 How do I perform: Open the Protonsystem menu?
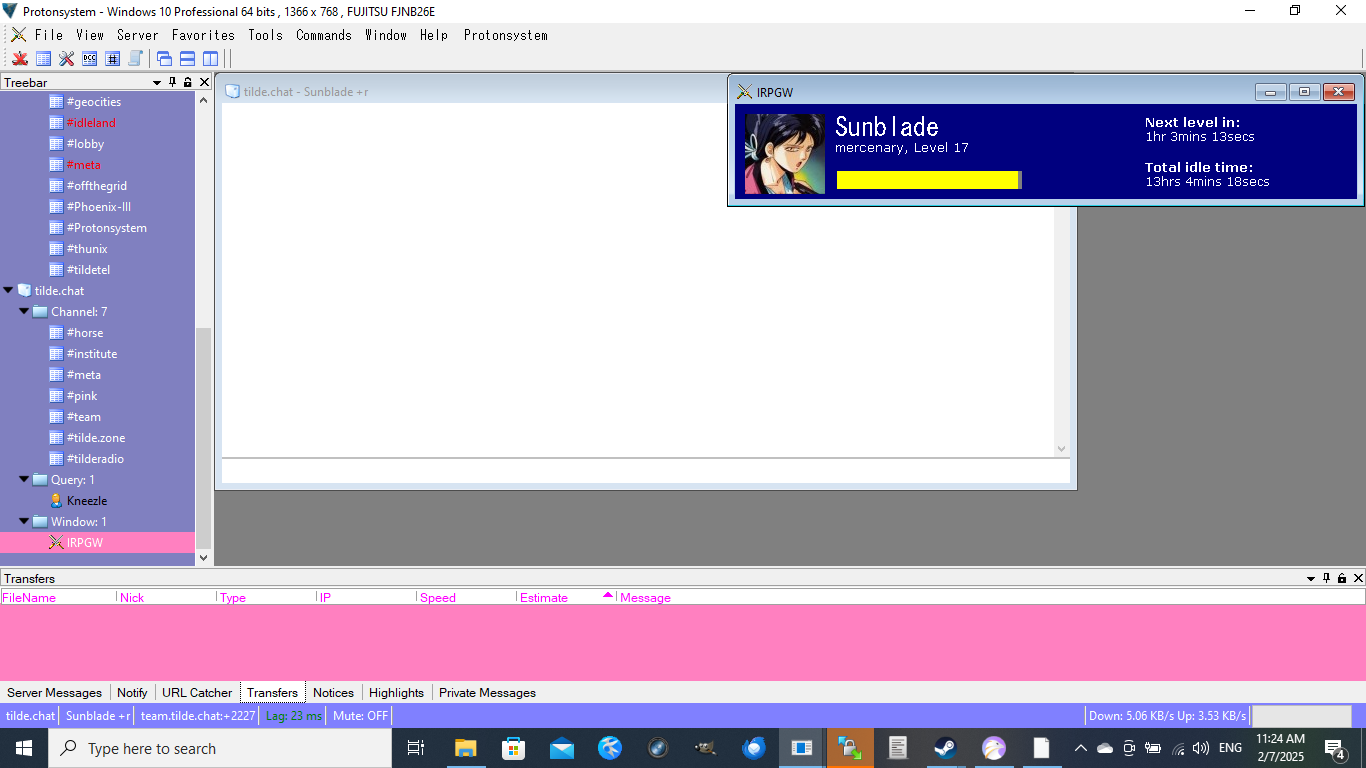point(506,35)
